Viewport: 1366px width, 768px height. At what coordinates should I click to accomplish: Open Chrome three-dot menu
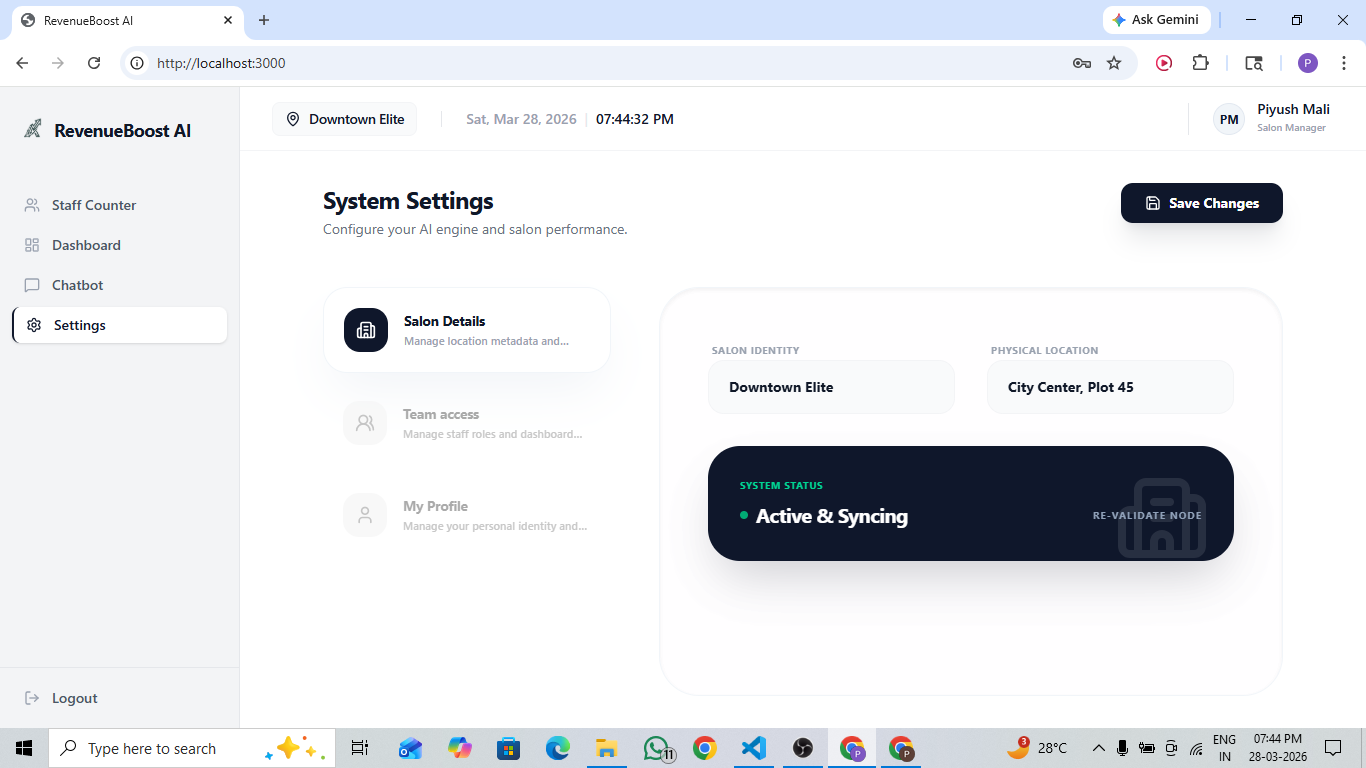pos(1343,63)
